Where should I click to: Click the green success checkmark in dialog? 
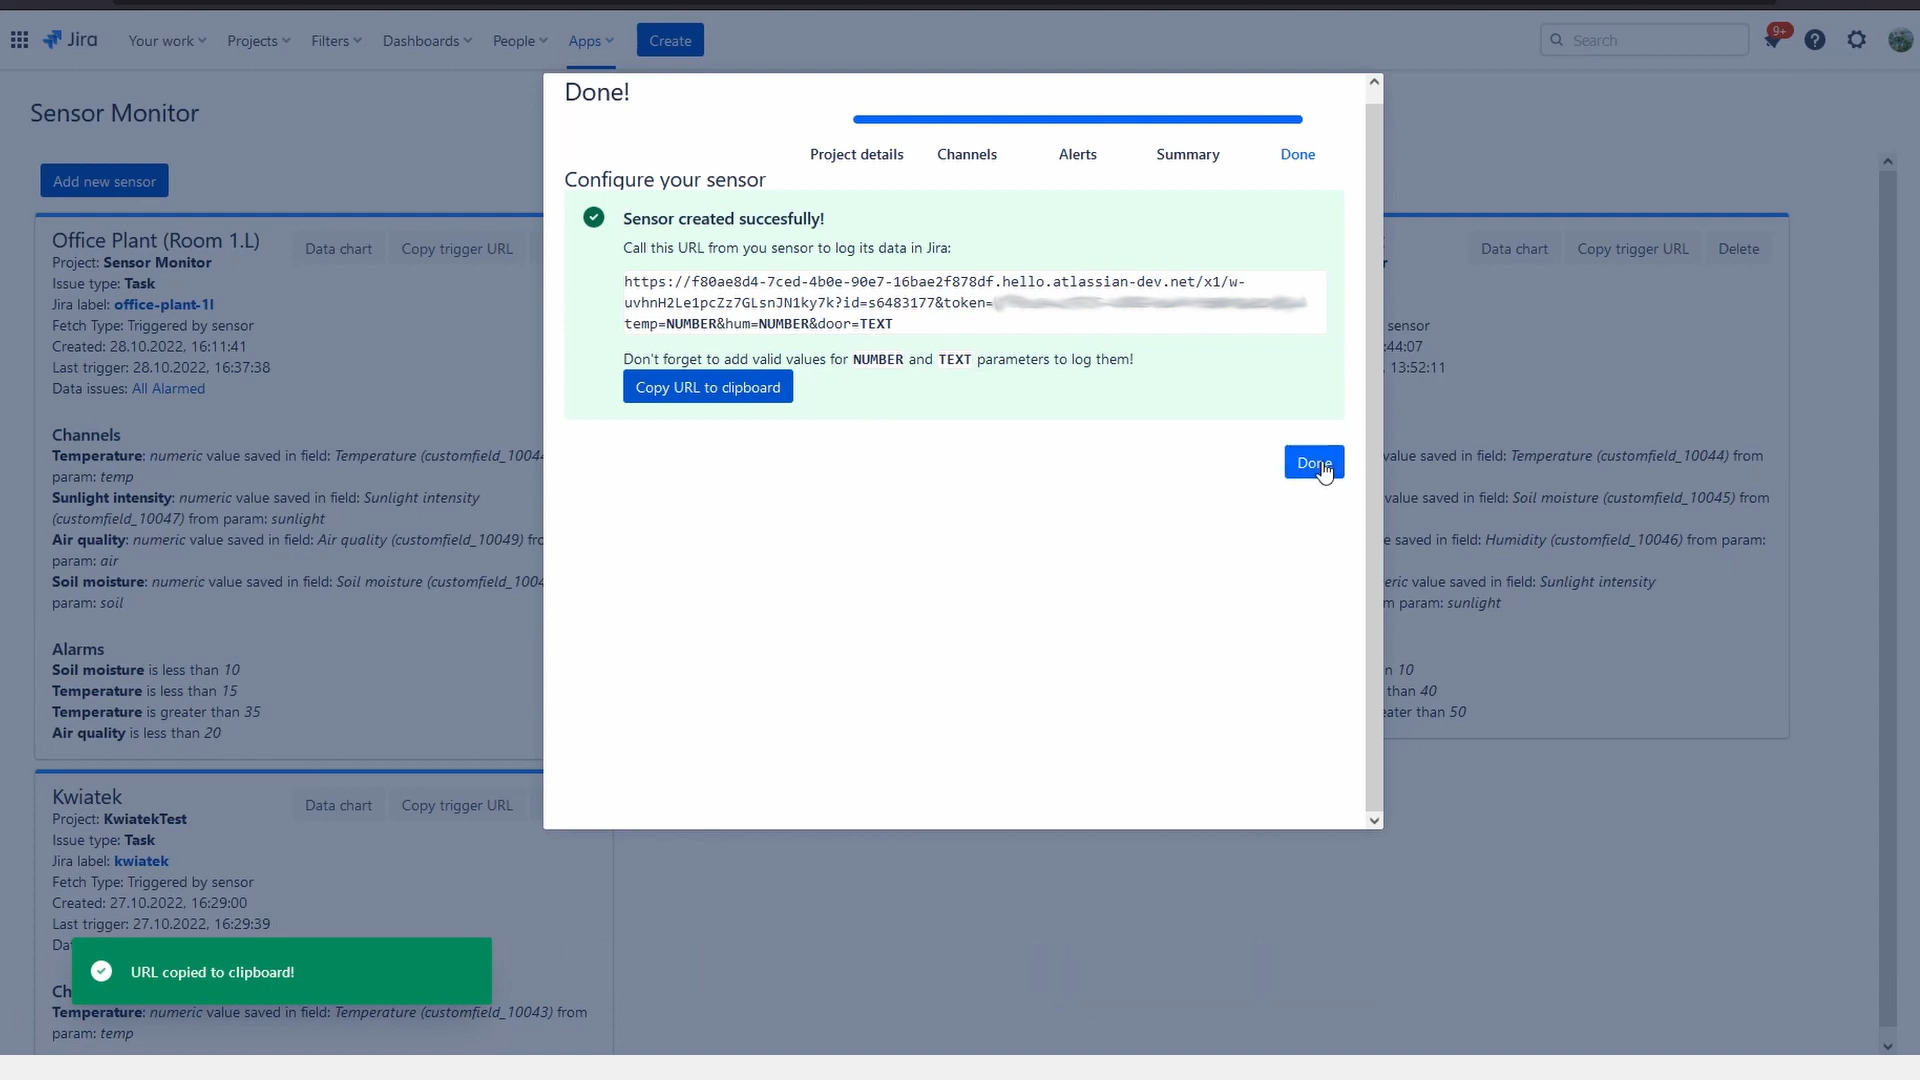point(594,218)
